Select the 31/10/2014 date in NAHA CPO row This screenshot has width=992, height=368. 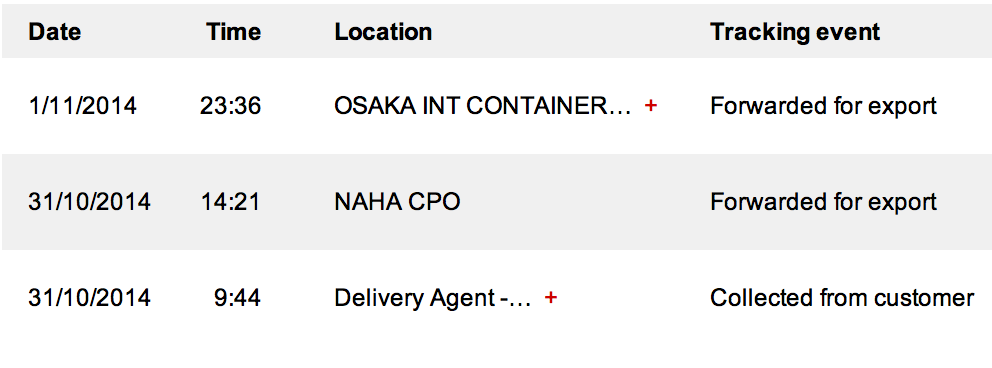pyautogui.click(x=89, y=202)
